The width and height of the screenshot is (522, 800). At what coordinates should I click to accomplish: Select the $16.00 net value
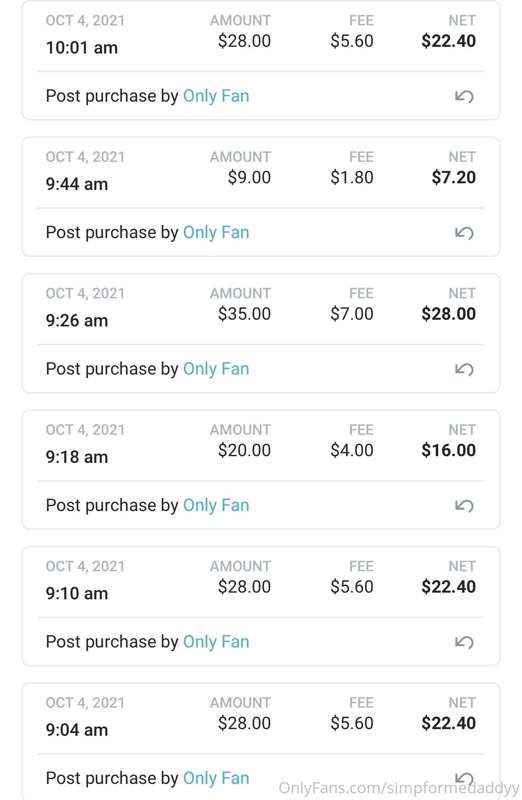(x=449, y=451)
